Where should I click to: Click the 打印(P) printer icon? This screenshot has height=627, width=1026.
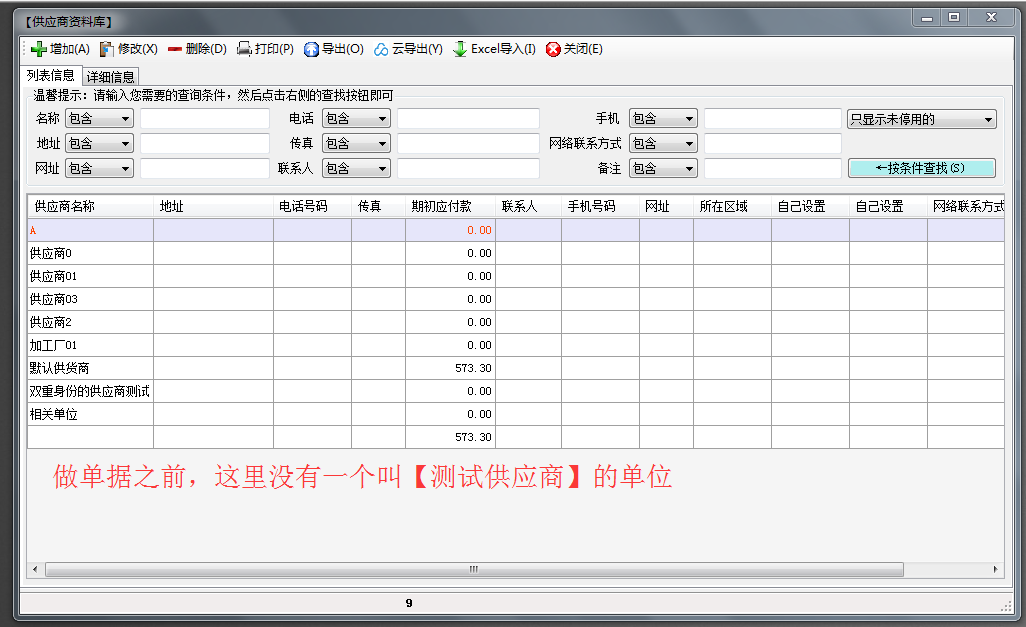point(244,49)
